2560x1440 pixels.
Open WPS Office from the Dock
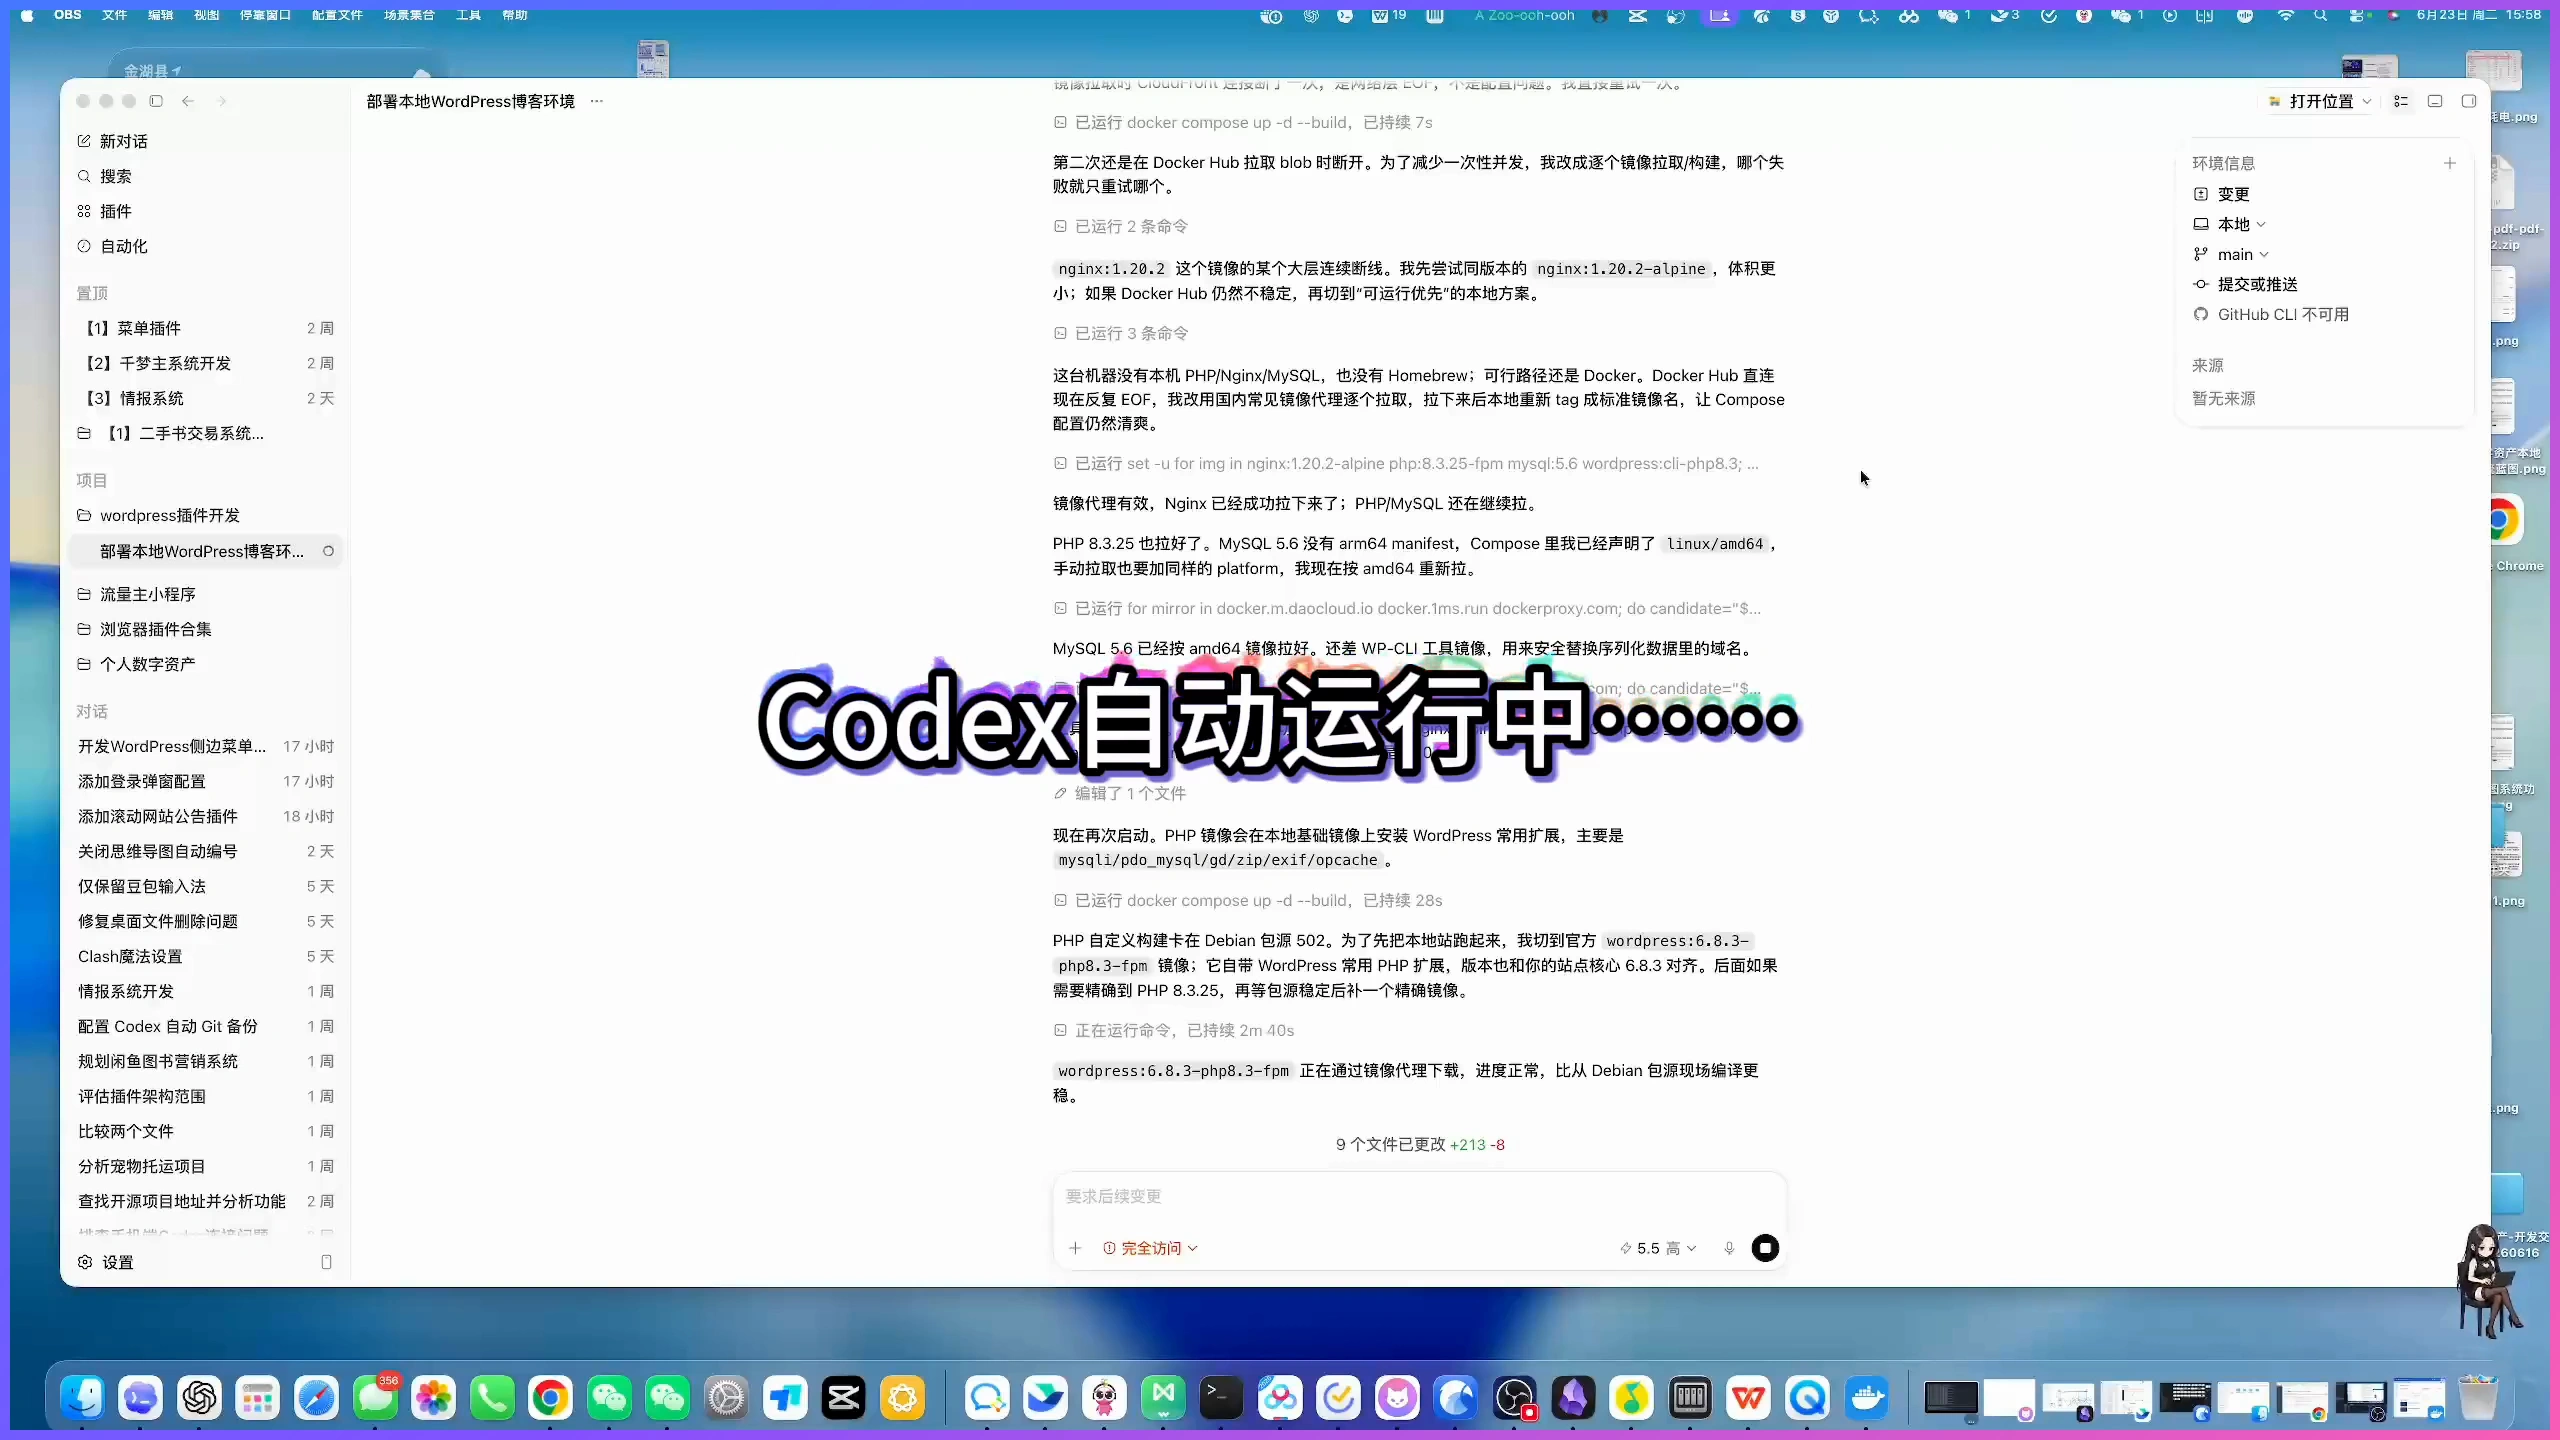click(1749, 1397)
